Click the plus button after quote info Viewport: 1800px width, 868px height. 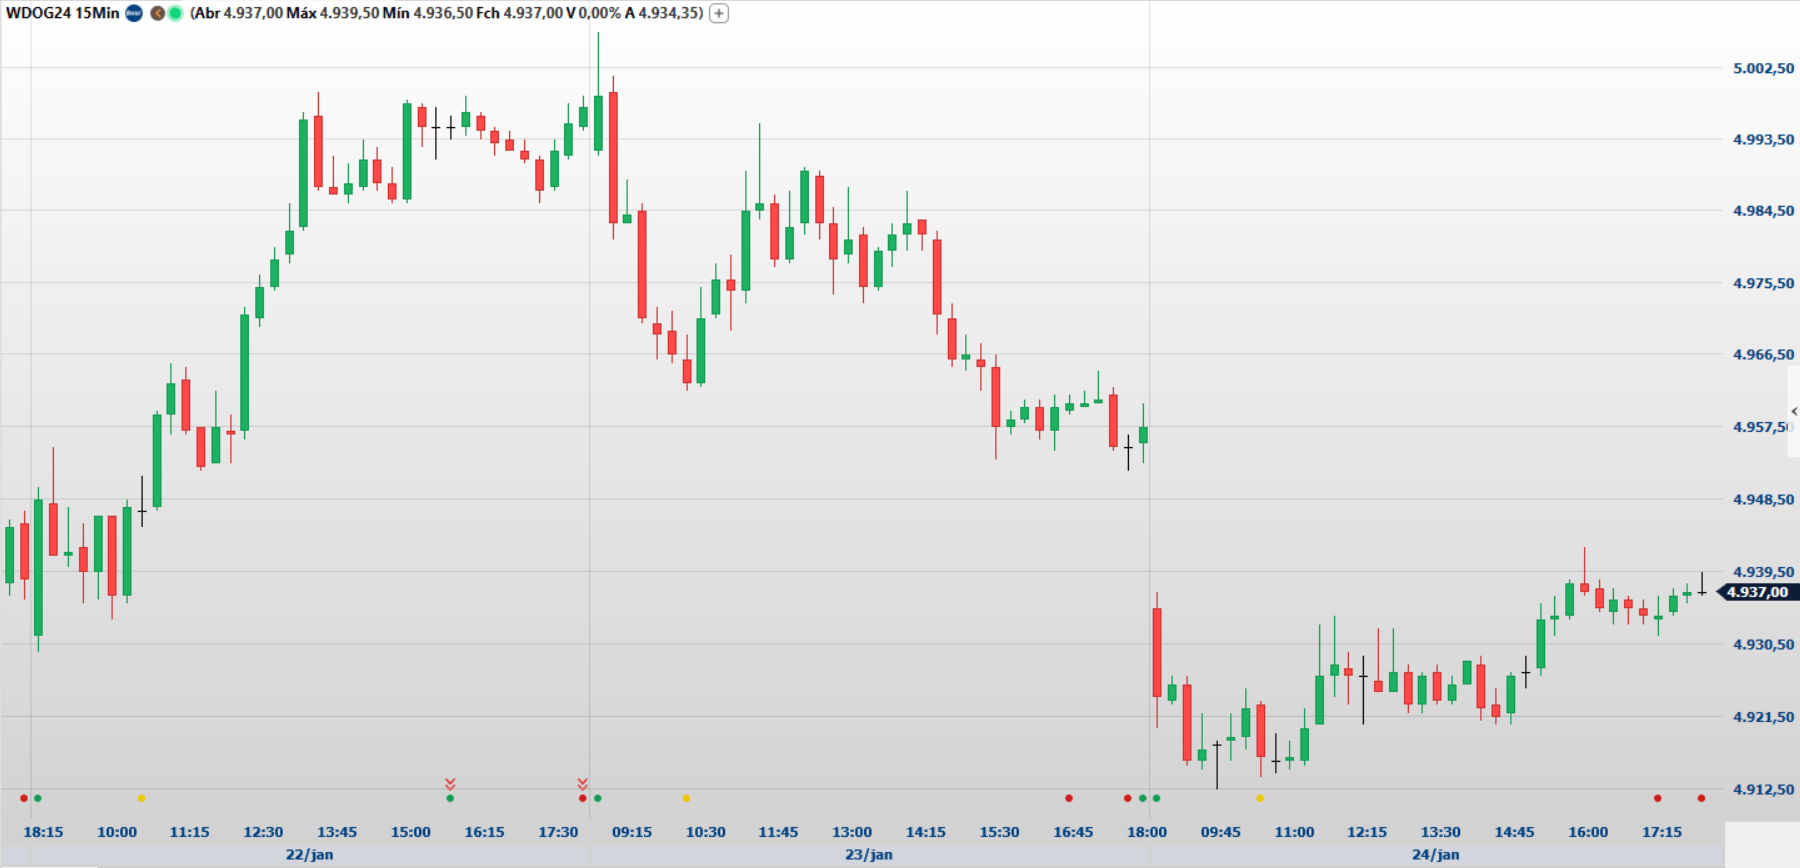pyautogui.click(x=718, y=13)
